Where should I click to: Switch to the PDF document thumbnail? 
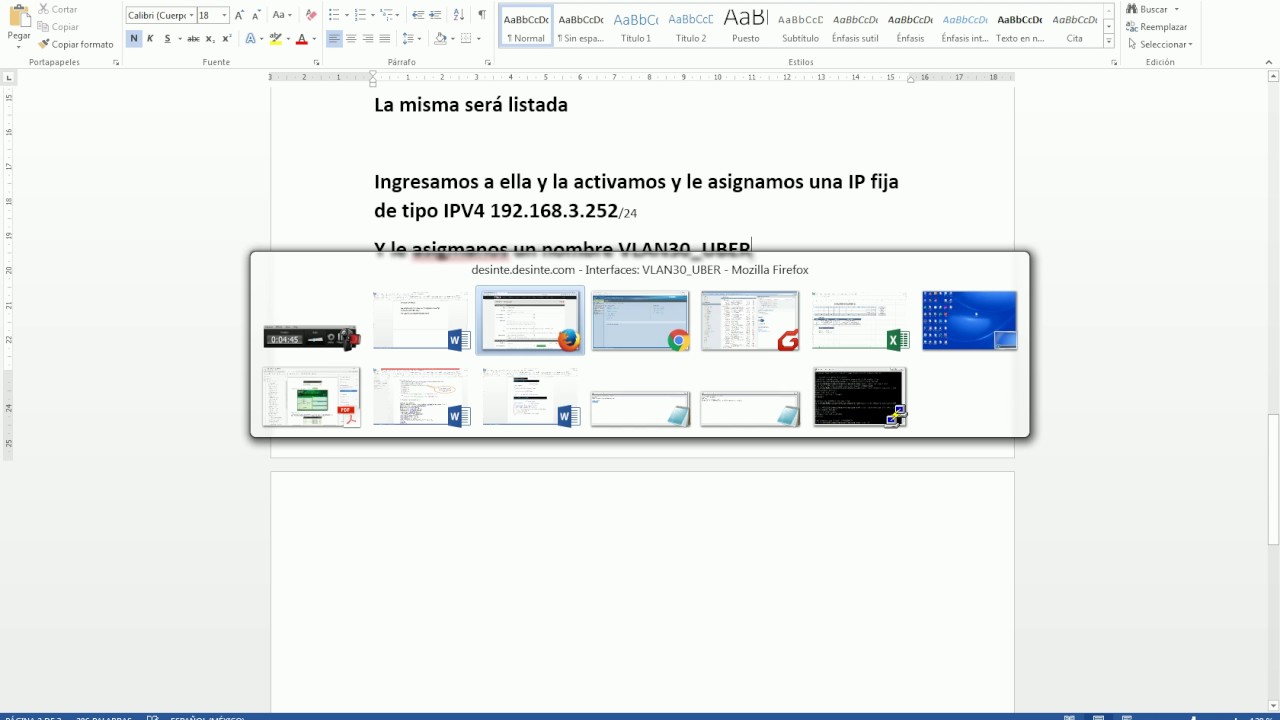coord(311,397)
